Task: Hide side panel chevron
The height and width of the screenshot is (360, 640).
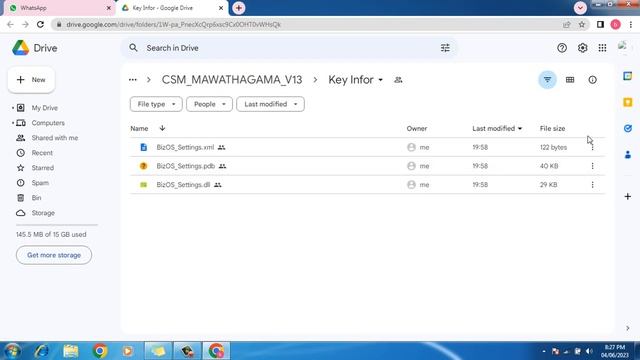Action: tap(628, 328)
